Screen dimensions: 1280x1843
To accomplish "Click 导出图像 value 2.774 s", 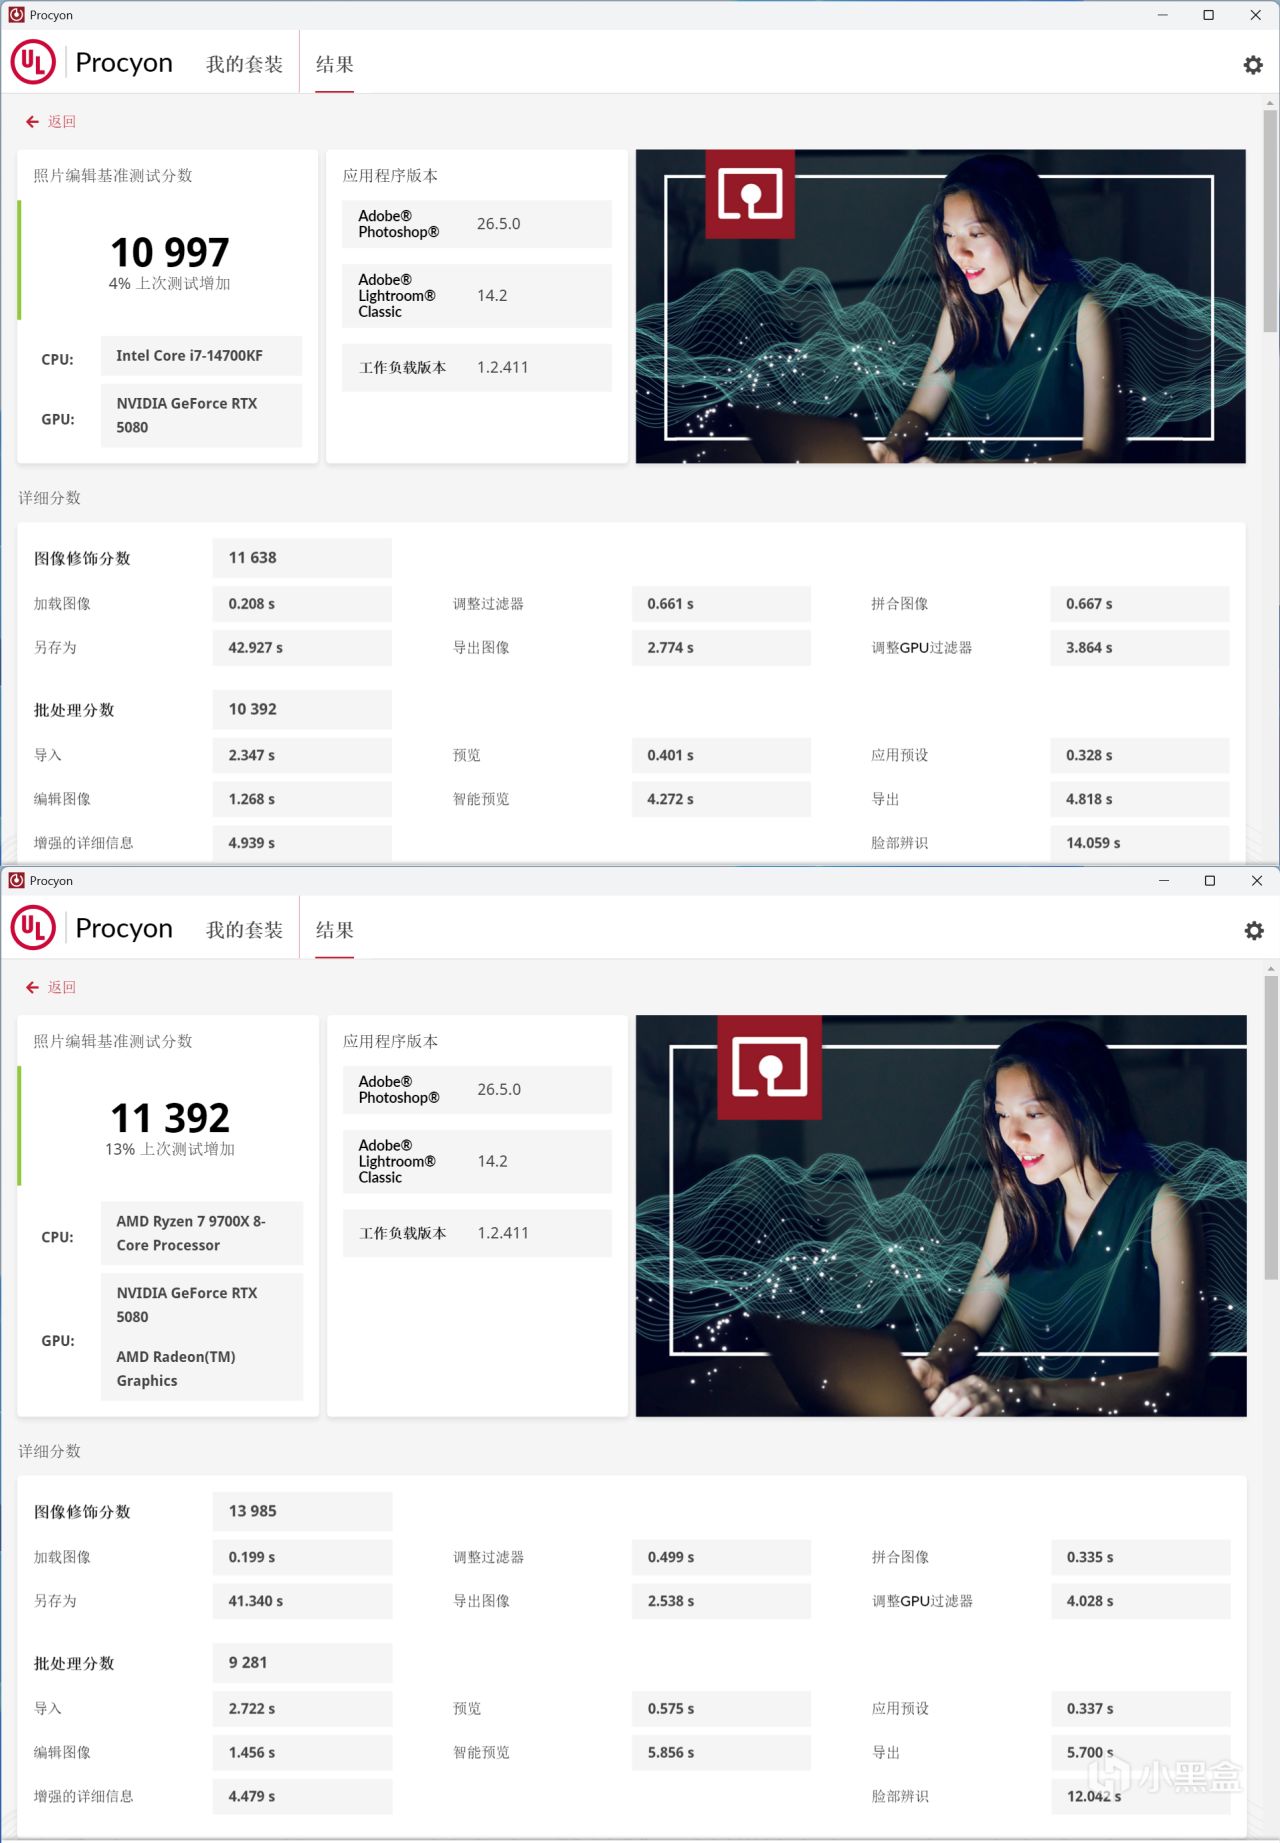I will click(721, 648).
